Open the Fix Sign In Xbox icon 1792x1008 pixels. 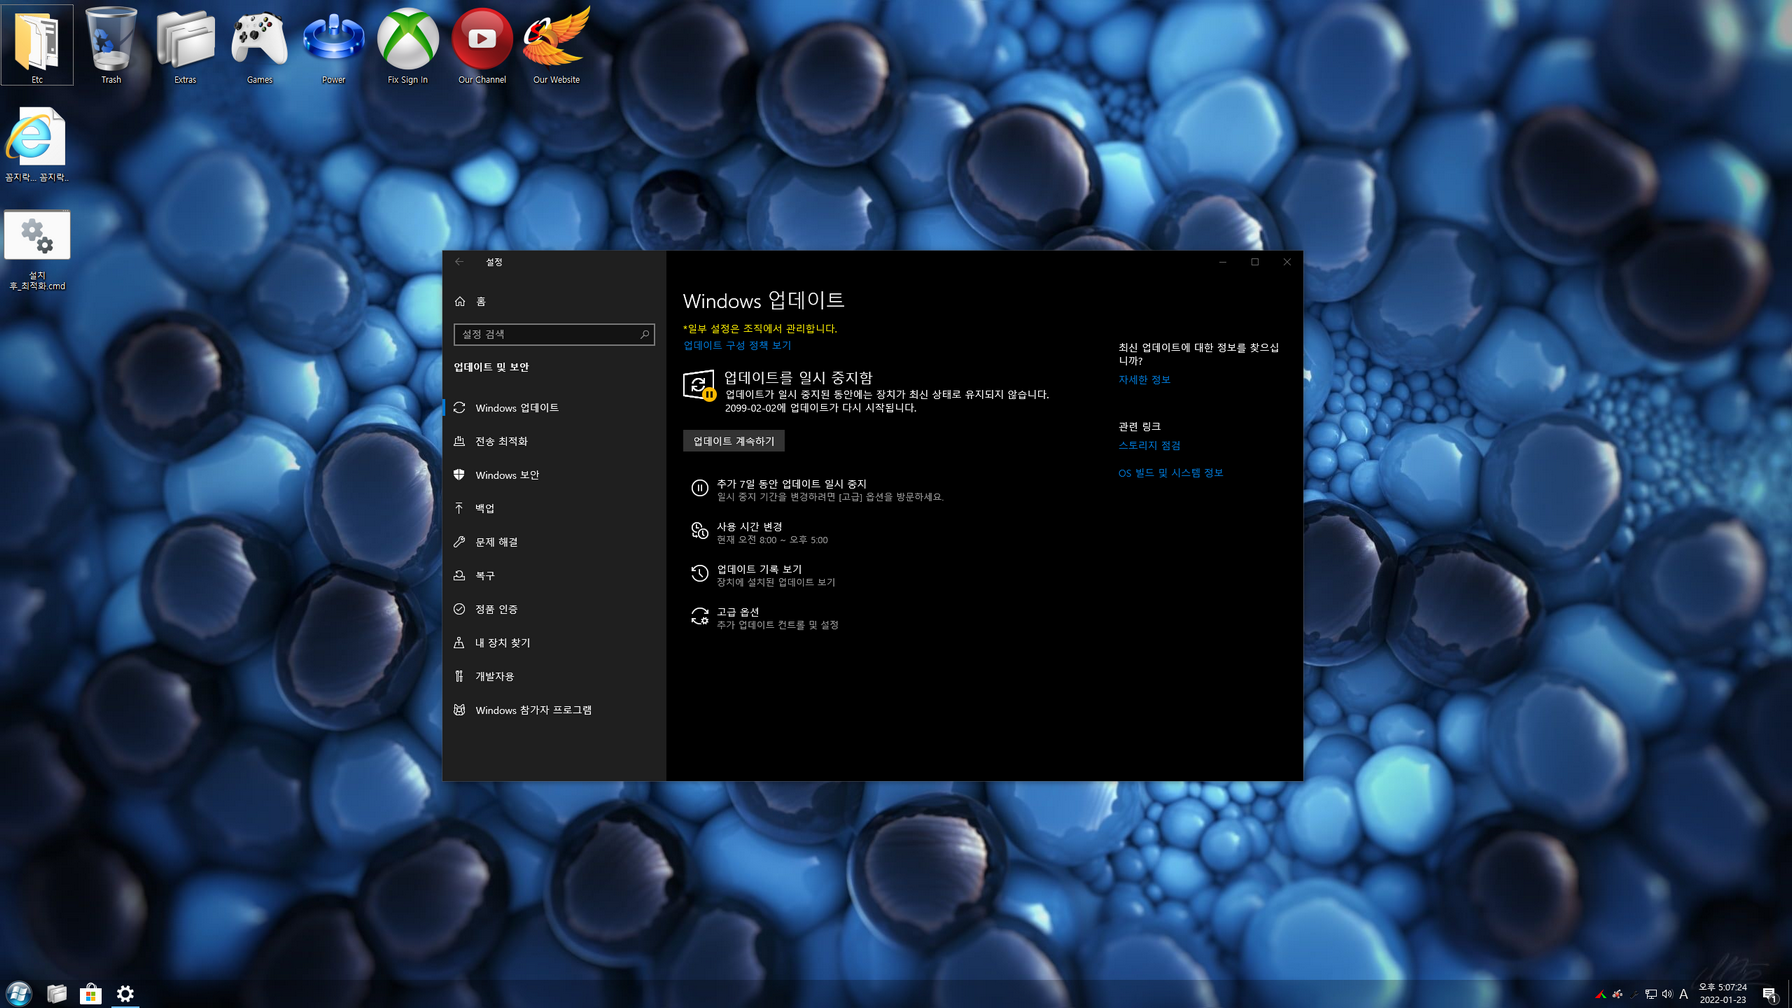tap(407, 45)
